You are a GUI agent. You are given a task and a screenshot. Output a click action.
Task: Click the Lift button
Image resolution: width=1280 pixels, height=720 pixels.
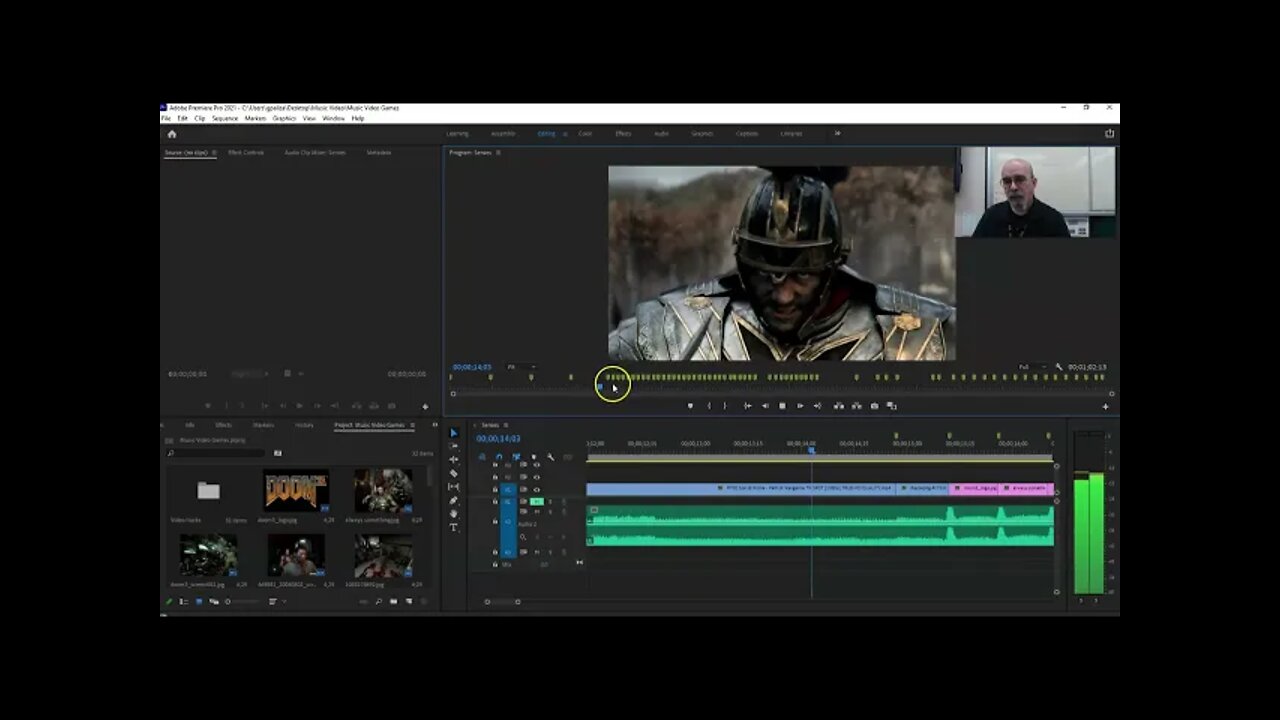(839, 406)
